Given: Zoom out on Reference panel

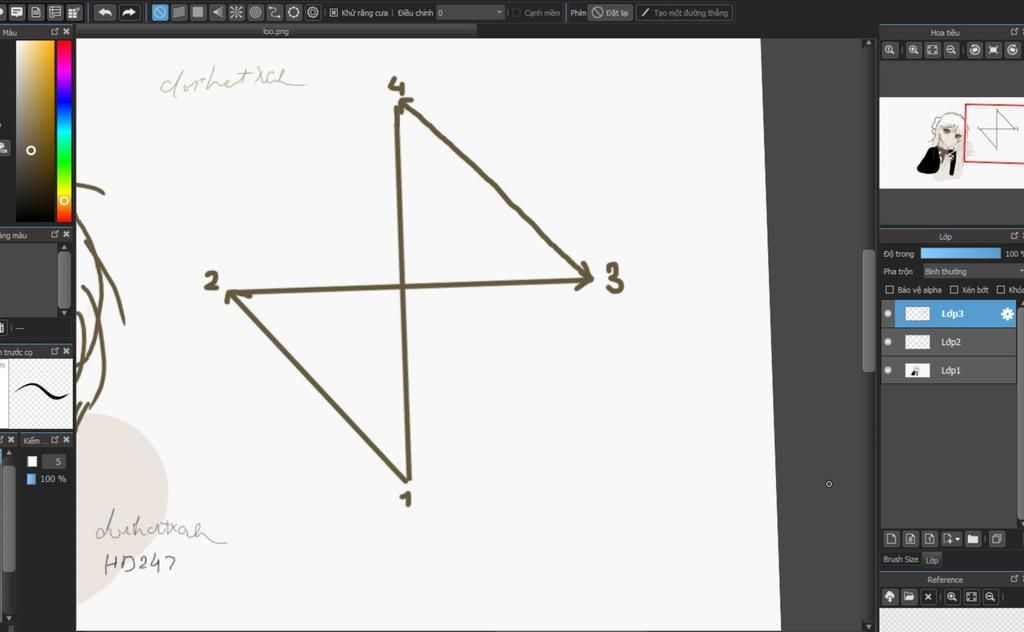Looking at the screenshot, I should point(990,597).
